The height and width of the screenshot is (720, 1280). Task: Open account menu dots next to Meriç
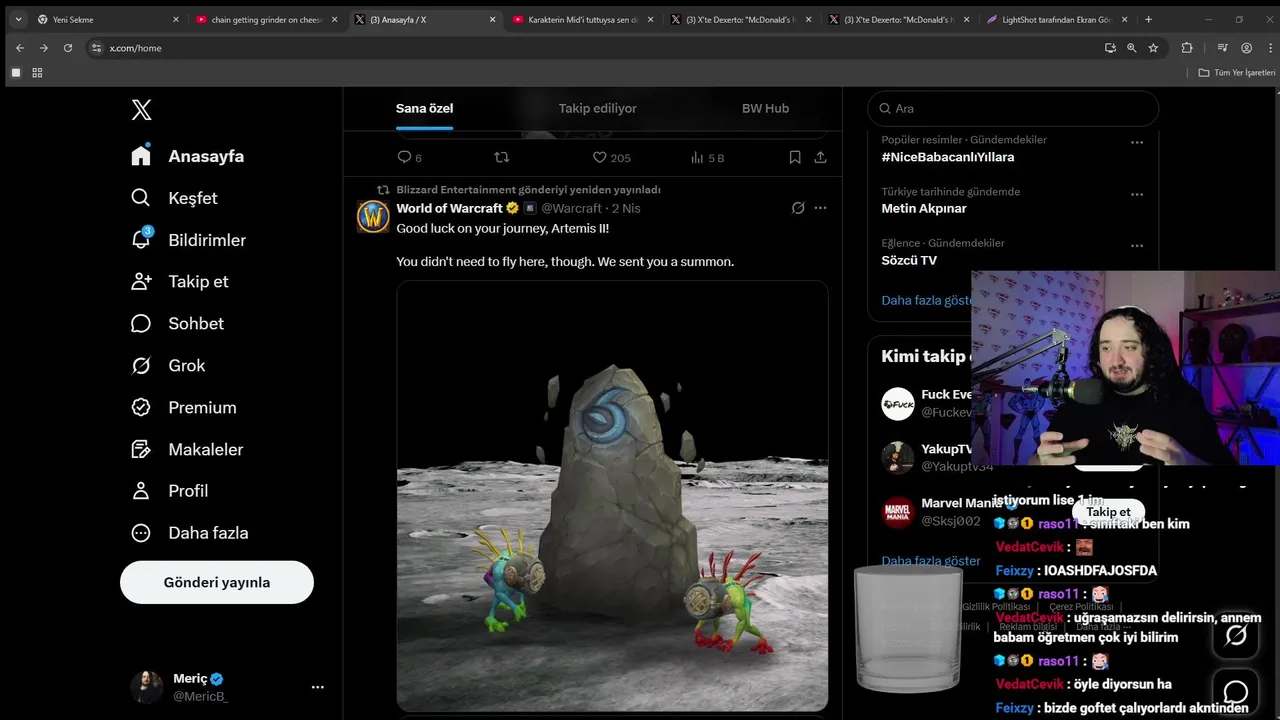click(x=317, y=687)
